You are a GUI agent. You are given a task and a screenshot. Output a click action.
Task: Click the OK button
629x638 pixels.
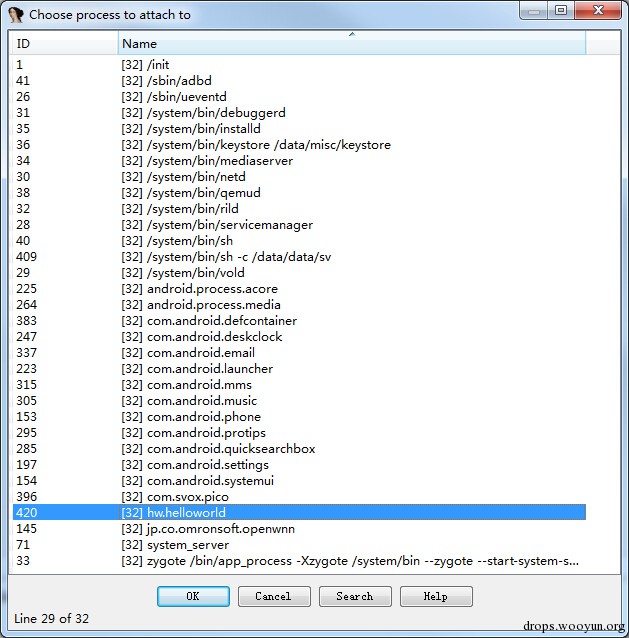coord(193,596)
